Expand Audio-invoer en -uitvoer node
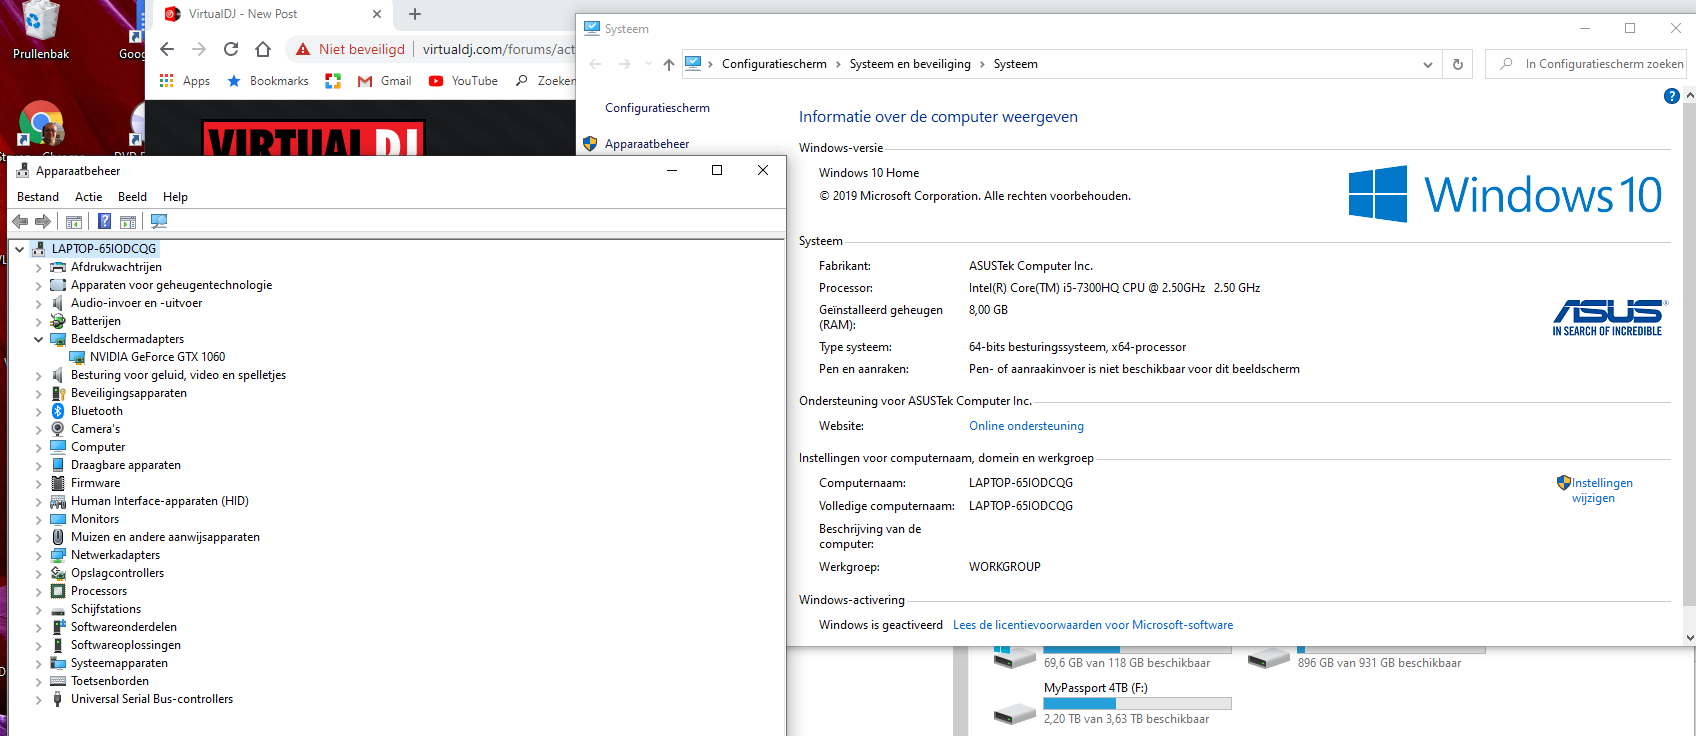 [x=38, y=303]
